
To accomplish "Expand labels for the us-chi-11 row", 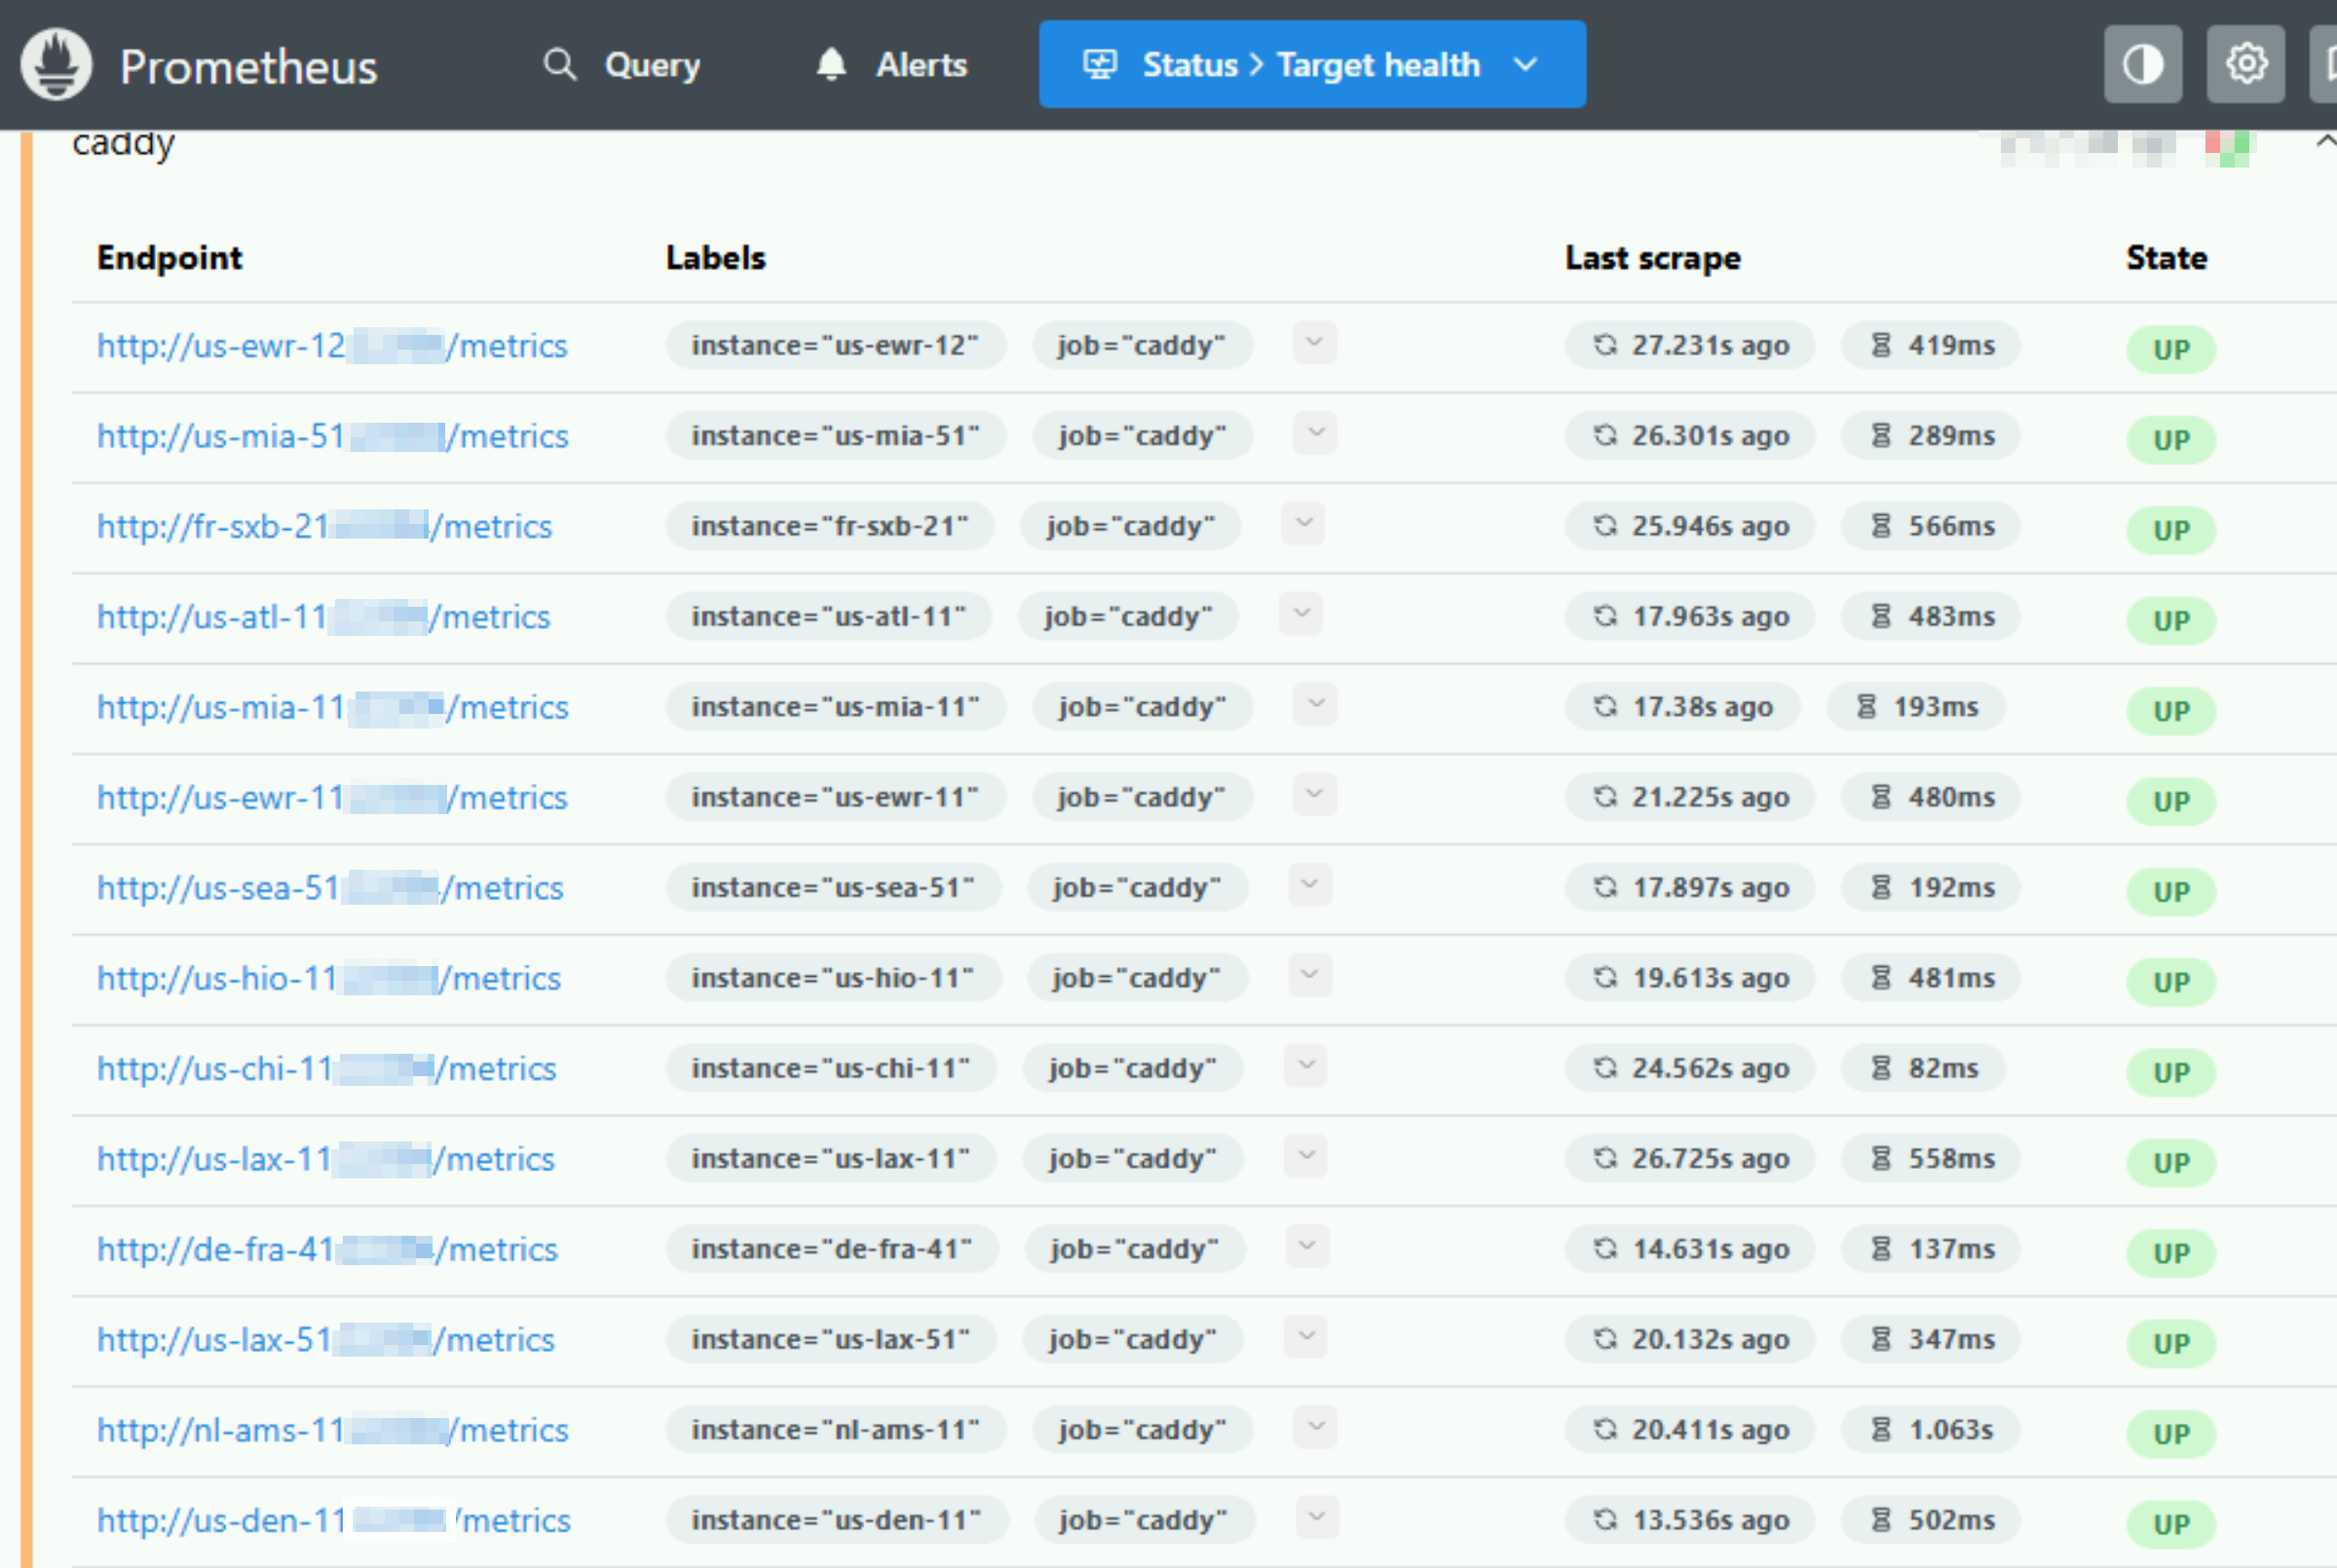I will tap(1305, 1066).
